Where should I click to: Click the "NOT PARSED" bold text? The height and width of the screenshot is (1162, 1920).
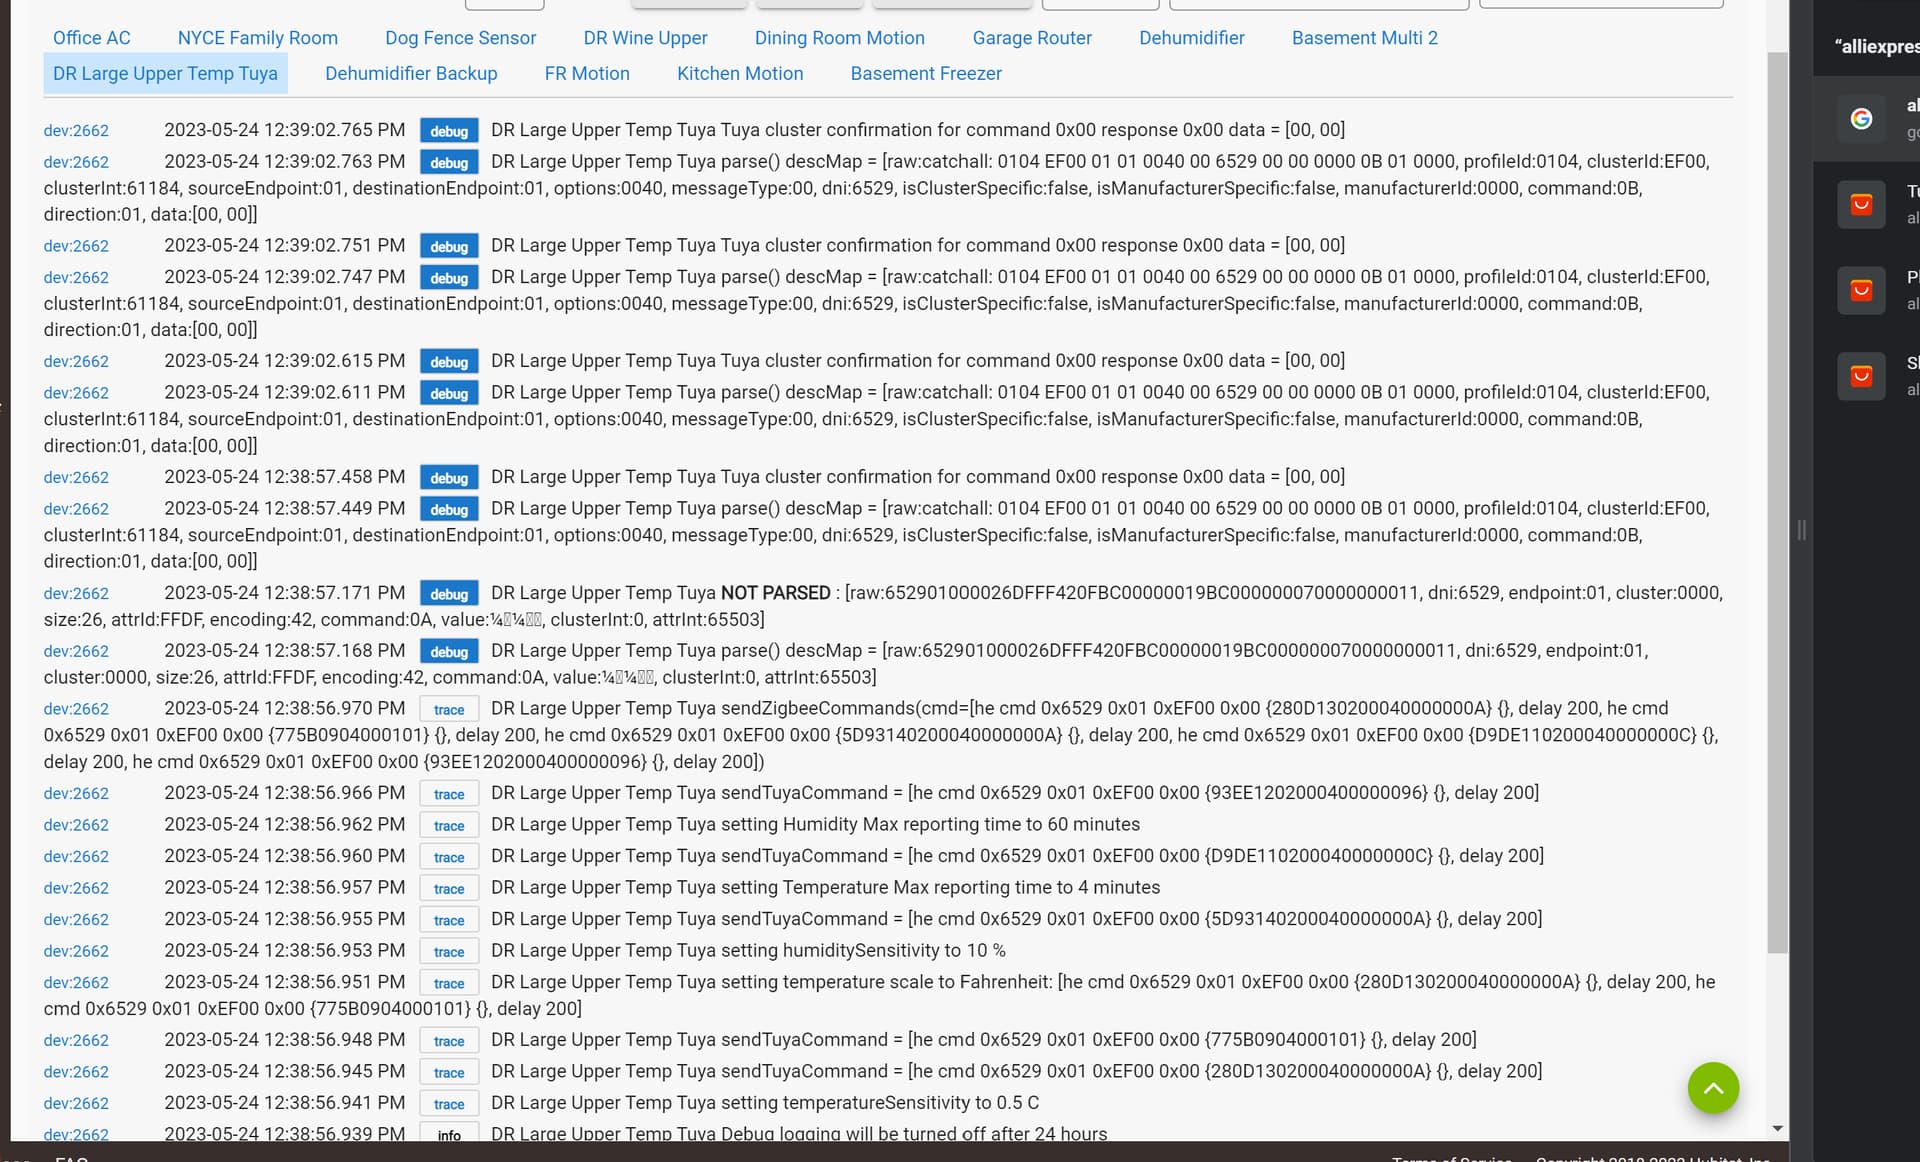[x=775, y=593]
